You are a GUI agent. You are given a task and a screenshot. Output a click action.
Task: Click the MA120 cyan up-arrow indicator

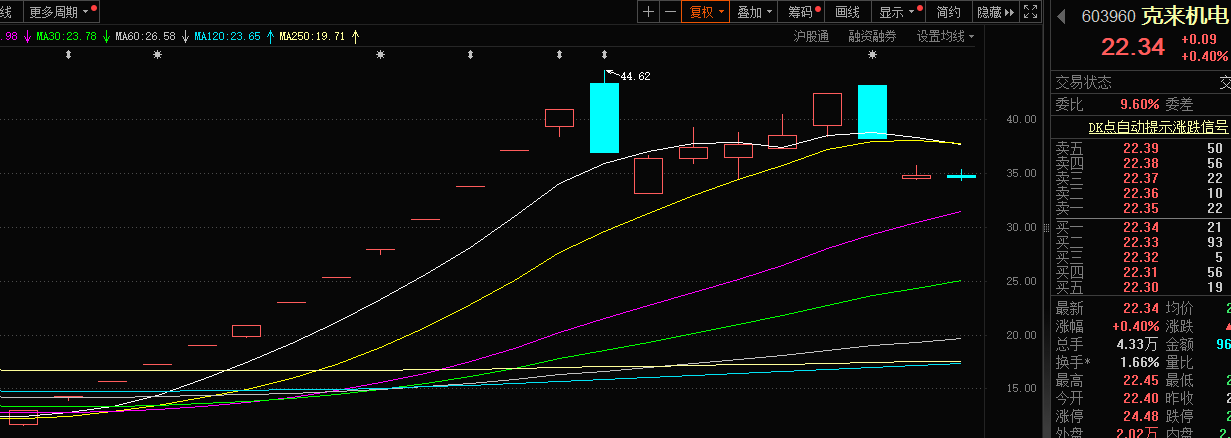tap(270, 36)
